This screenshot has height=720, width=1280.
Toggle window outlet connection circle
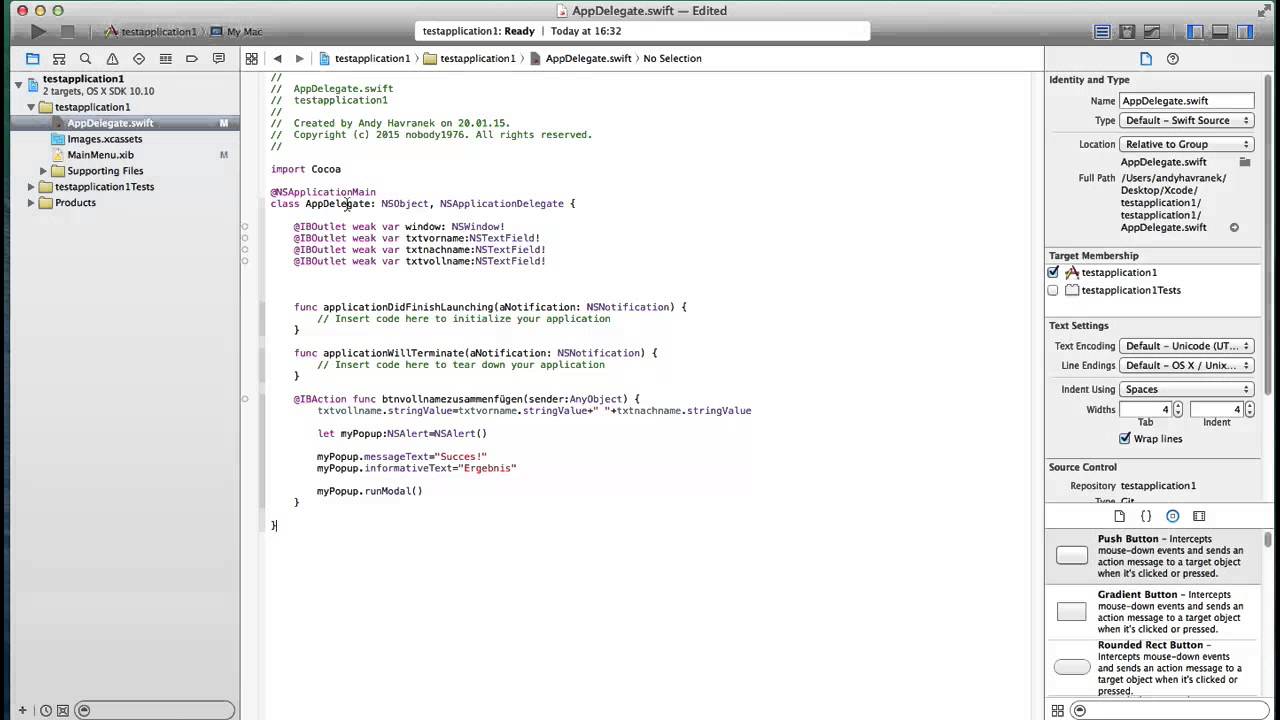[x=245, y=227]
